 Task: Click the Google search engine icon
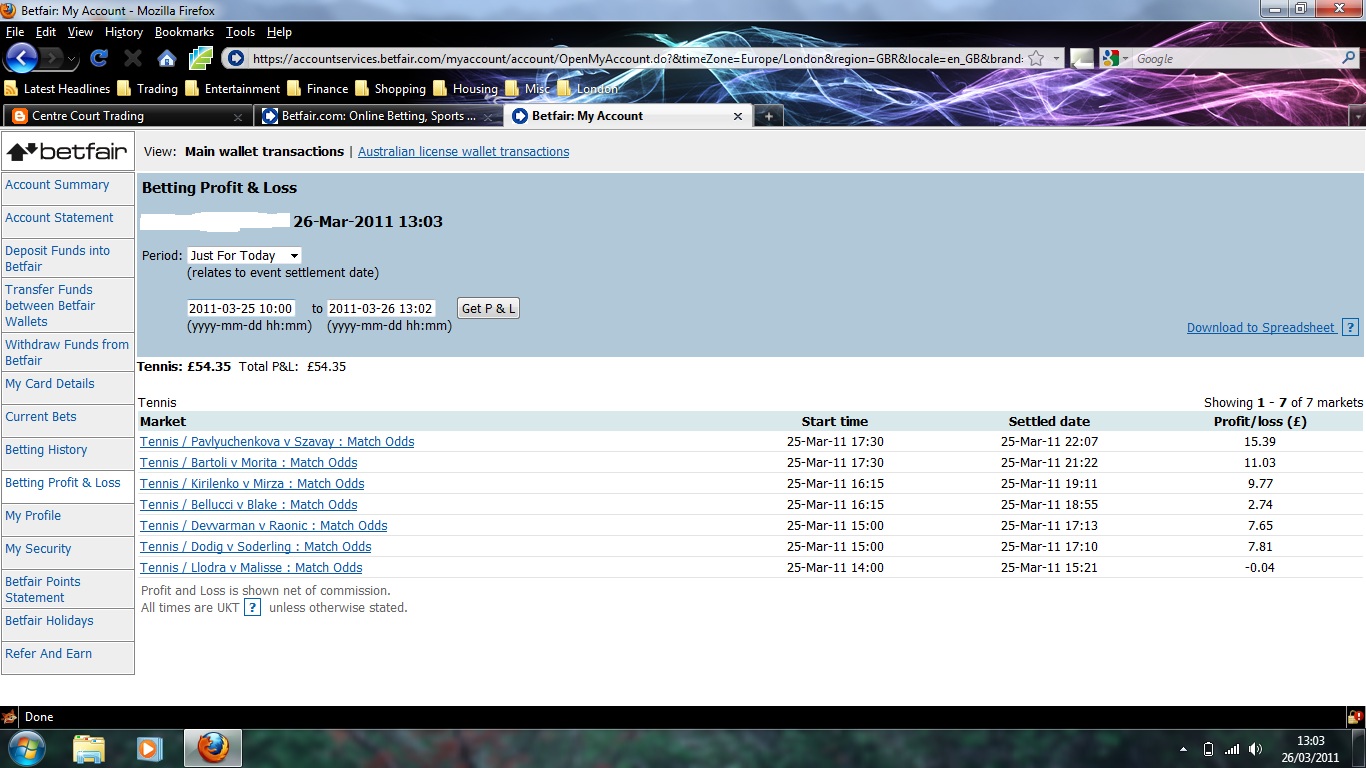1109,58
